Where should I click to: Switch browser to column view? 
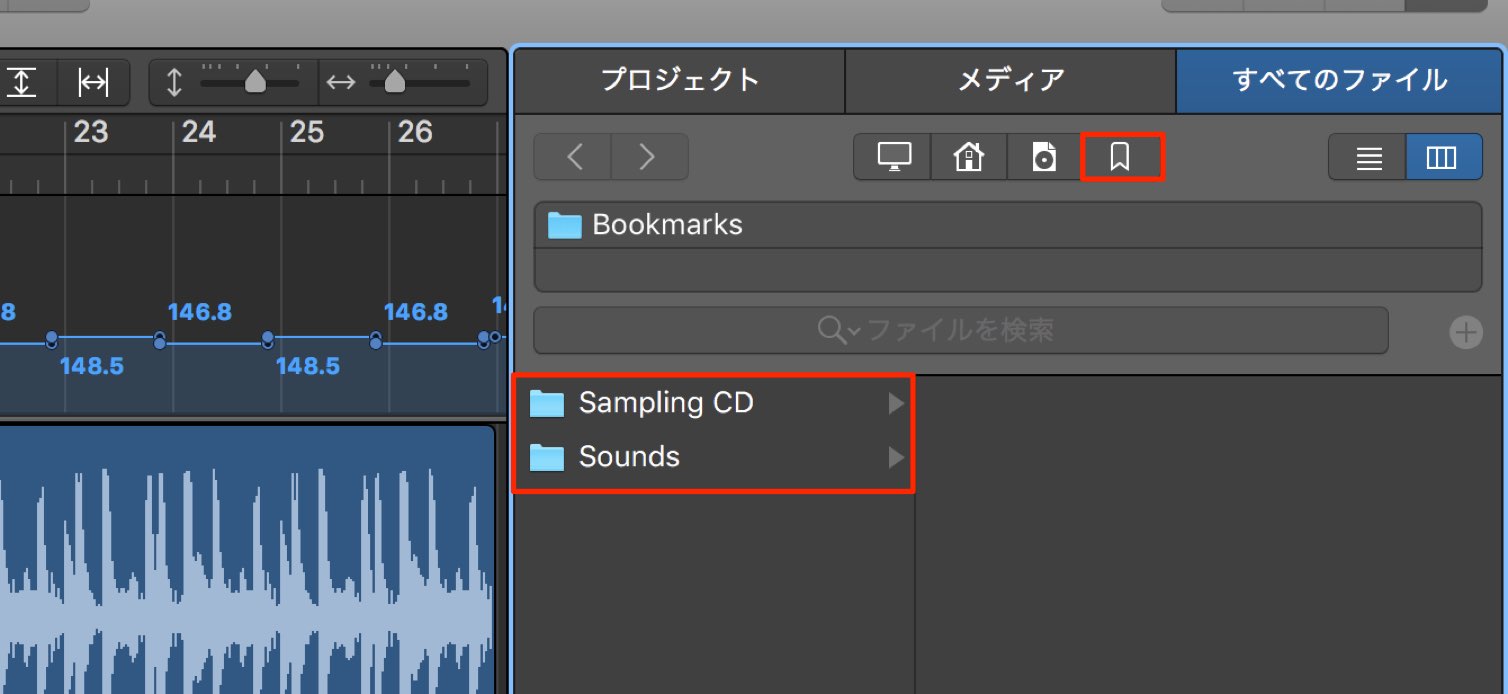pyautogui.click(x=1443, y=157)
